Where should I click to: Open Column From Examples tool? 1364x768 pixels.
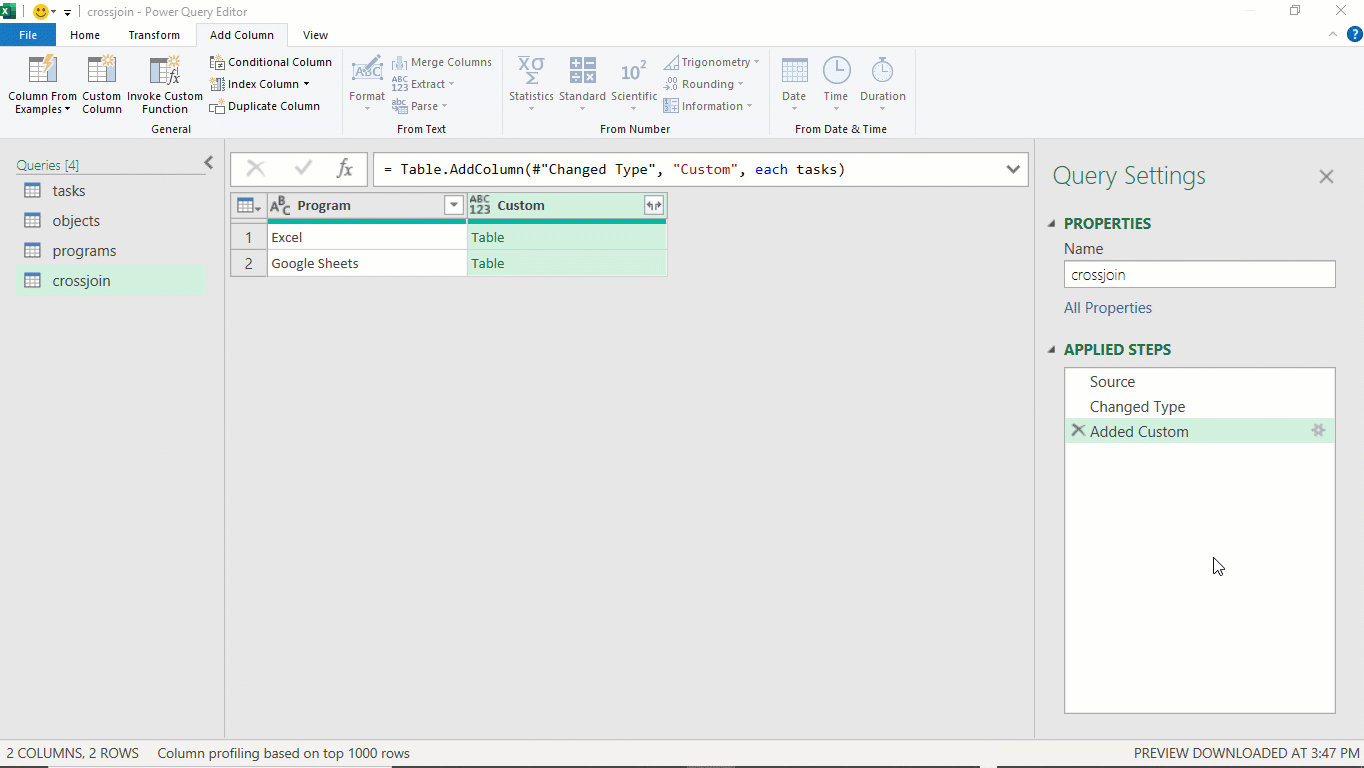(42, 72)
